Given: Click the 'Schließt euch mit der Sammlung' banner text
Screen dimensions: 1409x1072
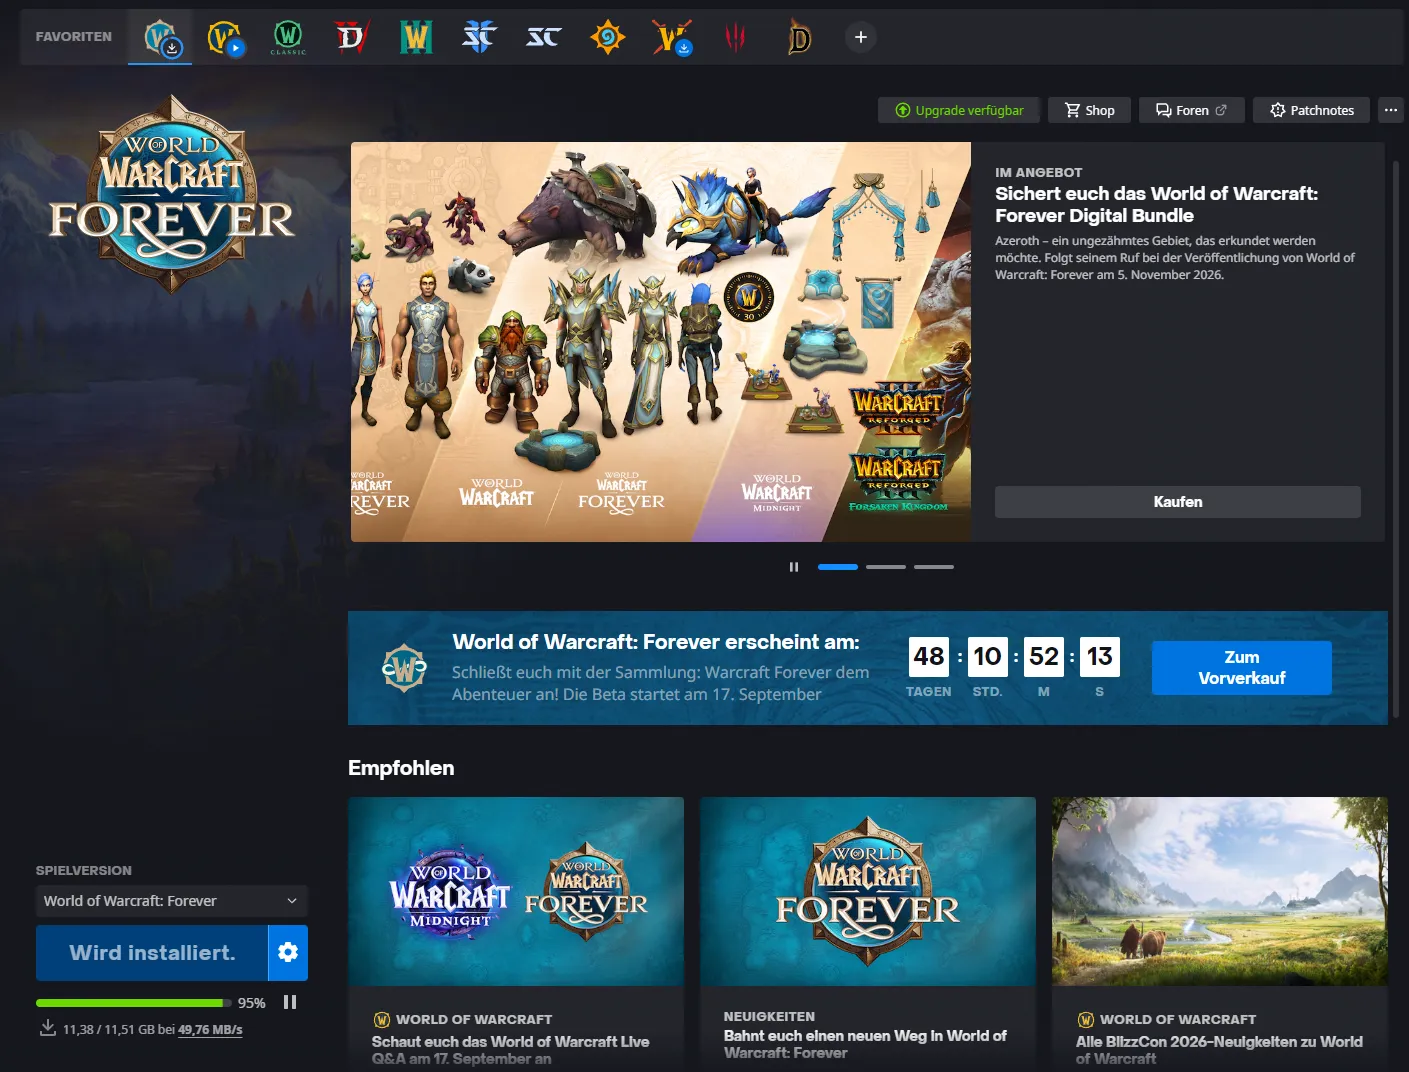Looking at the screenshot, I should [660, 683].
